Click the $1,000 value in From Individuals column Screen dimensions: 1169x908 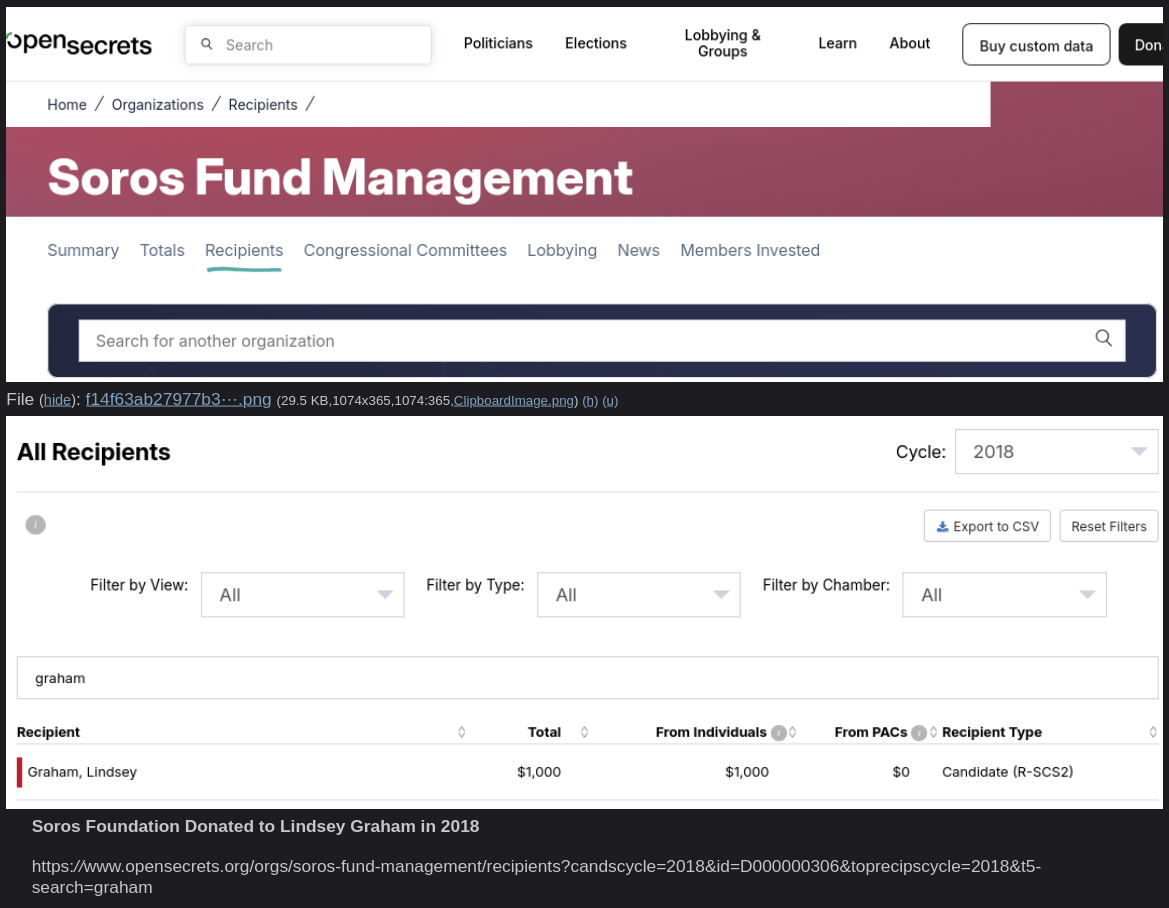(747, 772)
